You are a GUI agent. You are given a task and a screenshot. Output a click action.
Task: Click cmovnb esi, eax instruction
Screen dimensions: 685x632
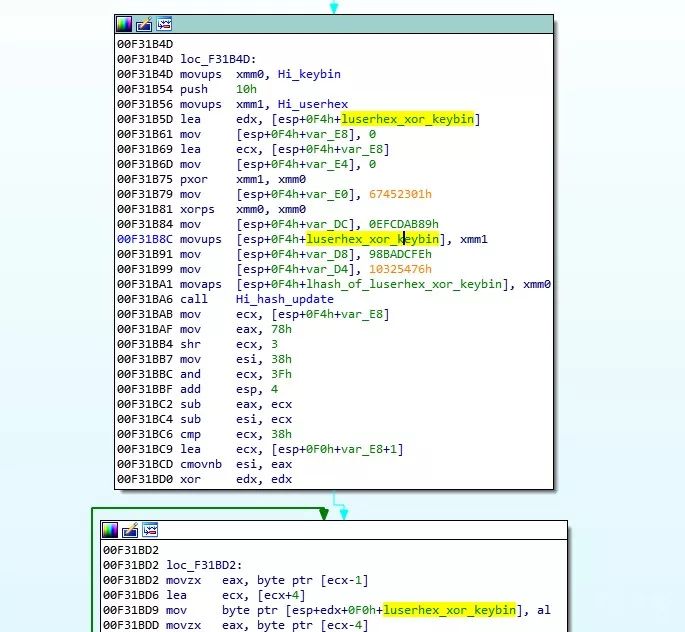click(x=236, y=464)
